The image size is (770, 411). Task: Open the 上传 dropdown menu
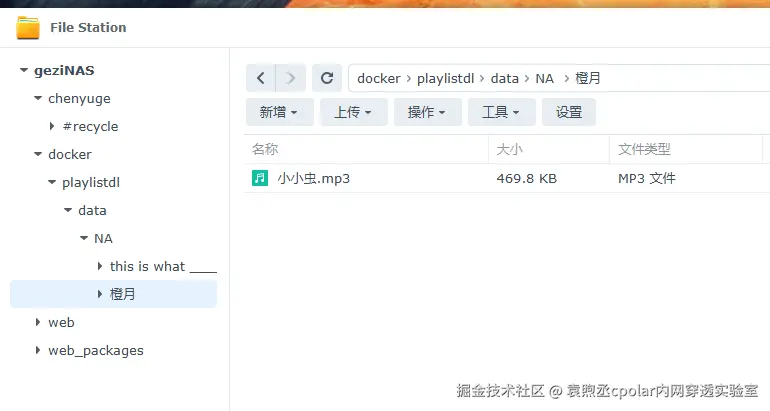pyautogui.click(x=354, y=112)
